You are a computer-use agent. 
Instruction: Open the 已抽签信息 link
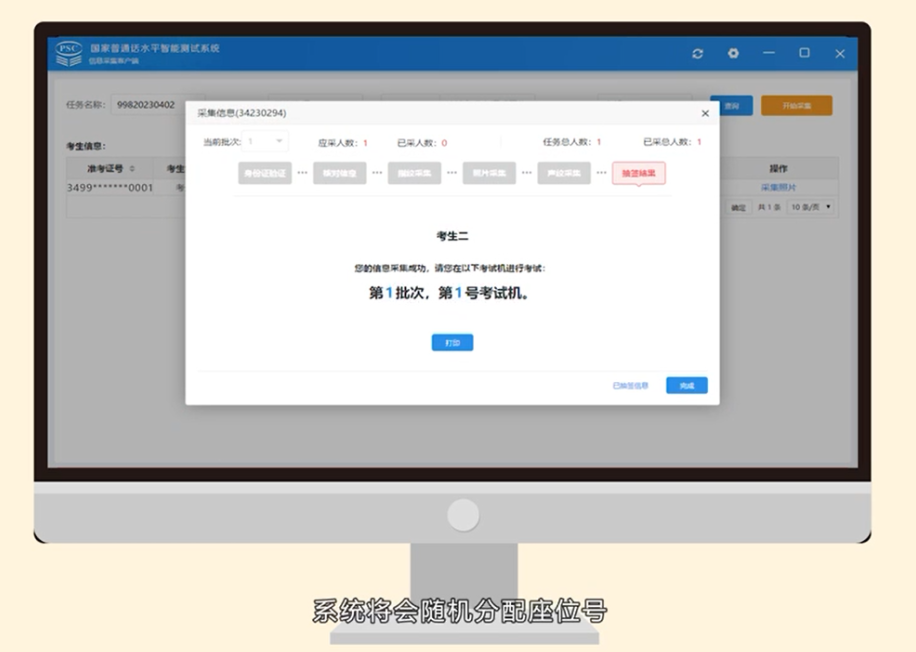pos(630,385)
